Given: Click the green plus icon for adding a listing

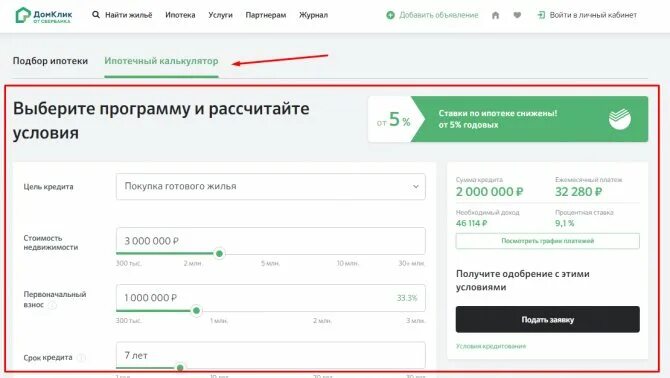Looking at the screenshot, I should [390, 15].
